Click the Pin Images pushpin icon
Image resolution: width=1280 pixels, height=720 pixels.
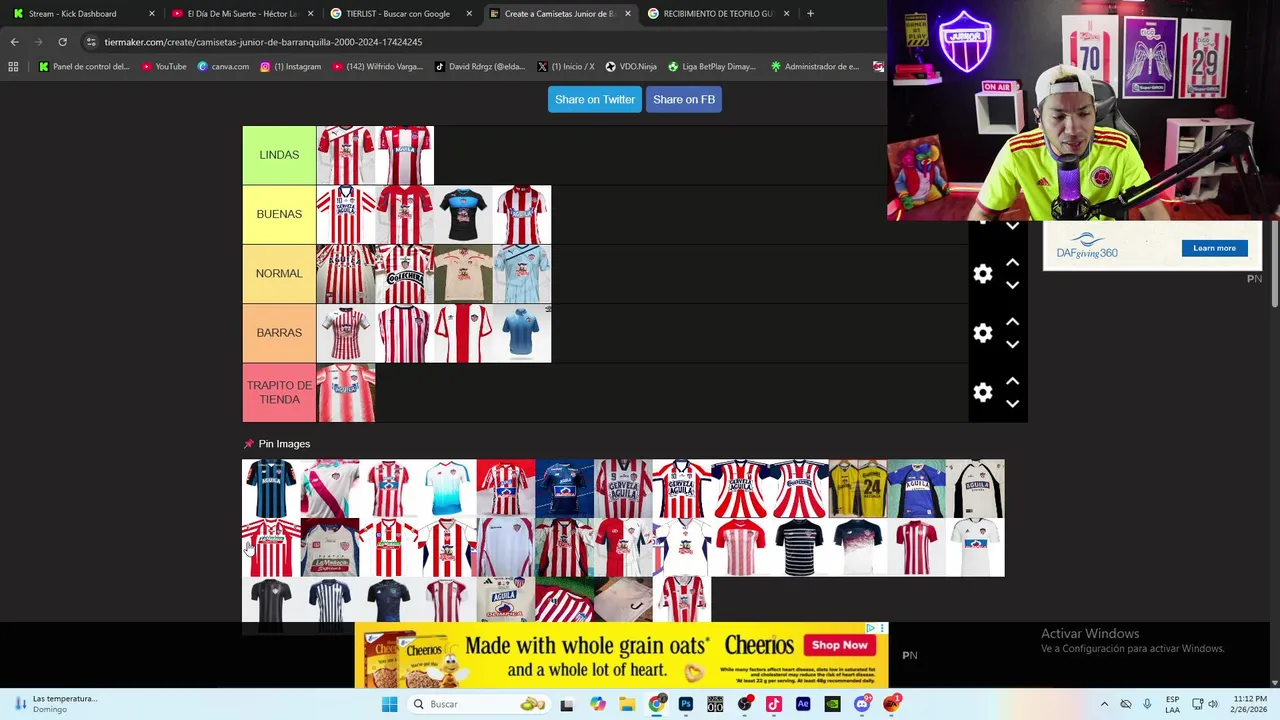[249, 444]
